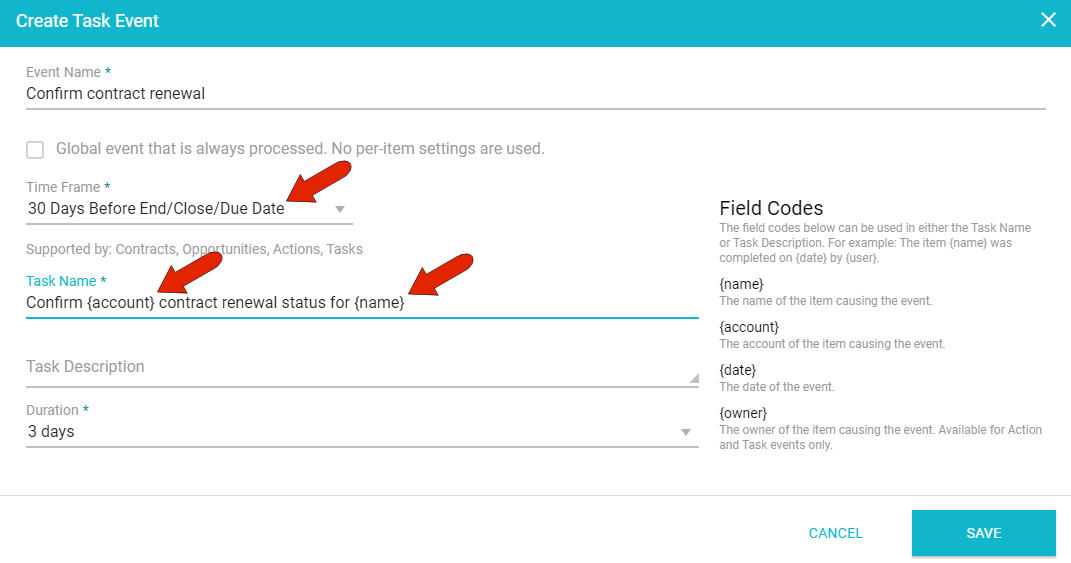The image size is (1071, 563).
Task: Open the Time Frame dropdown arrow
Action: tap(340, 210)
